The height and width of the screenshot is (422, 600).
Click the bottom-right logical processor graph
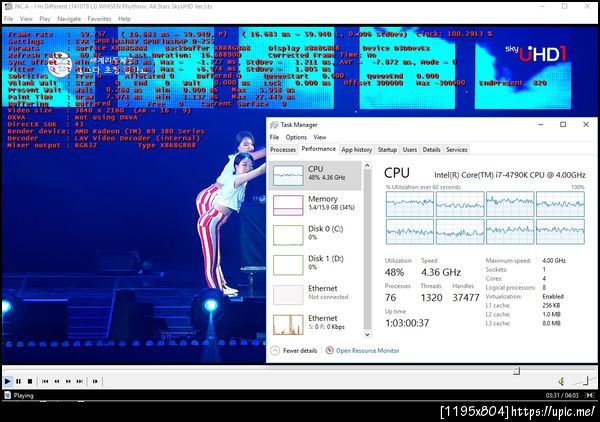(560, 231)
